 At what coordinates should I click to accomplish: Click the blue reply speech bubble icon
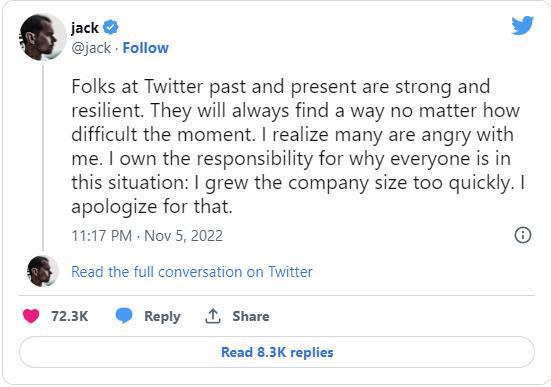pos(124,315)
